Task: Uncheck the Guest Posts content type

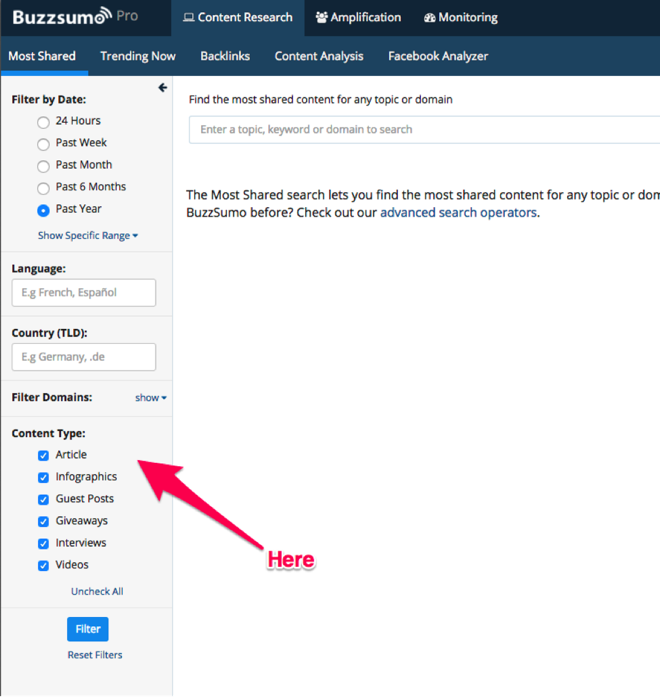Action: pyautogui.click(x=43, y=499)
